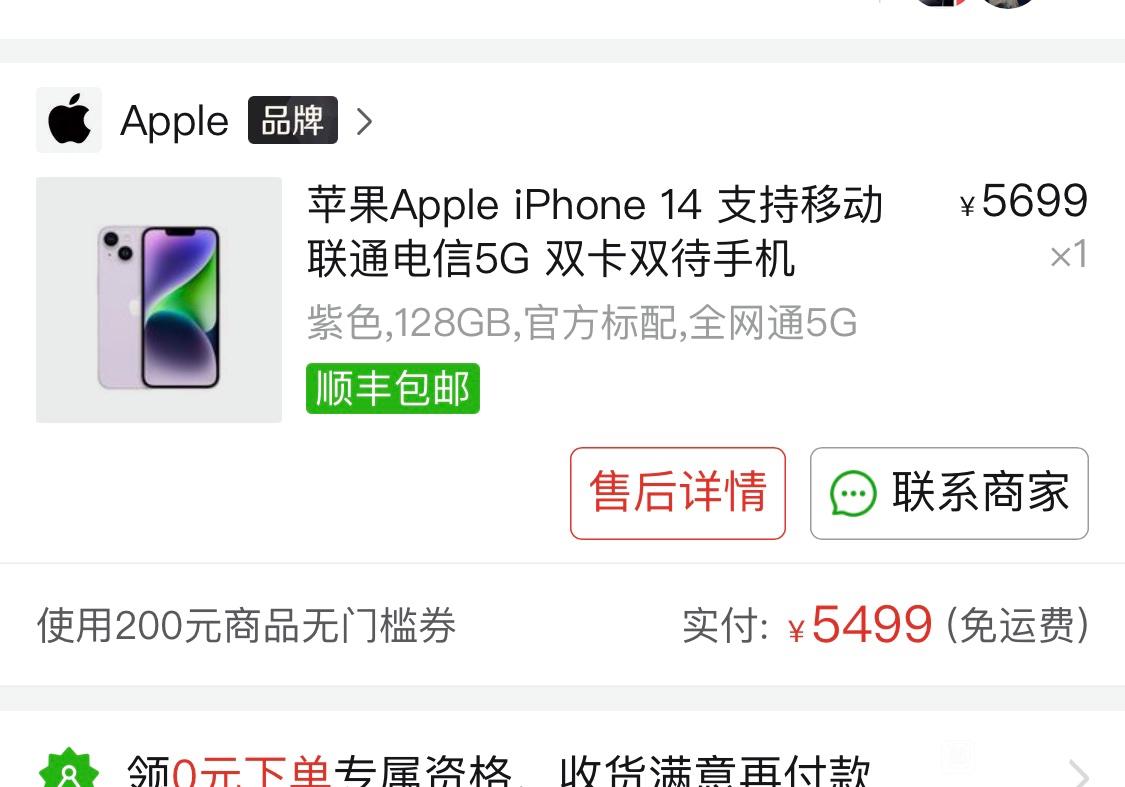Expand the bottom banner right chevron
The image size is (1125, 787).
tap(1079, 773)
